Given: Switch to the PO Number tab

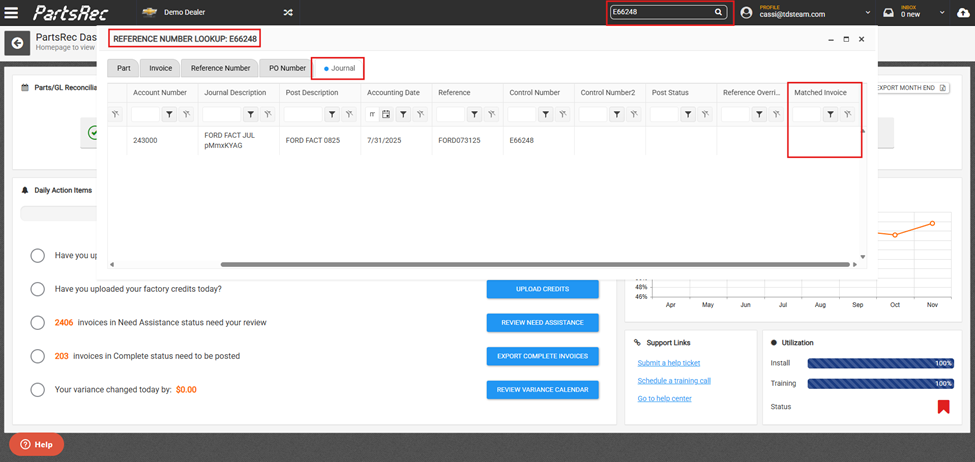Looking at the screenshot, I should [x=287, y=68].
